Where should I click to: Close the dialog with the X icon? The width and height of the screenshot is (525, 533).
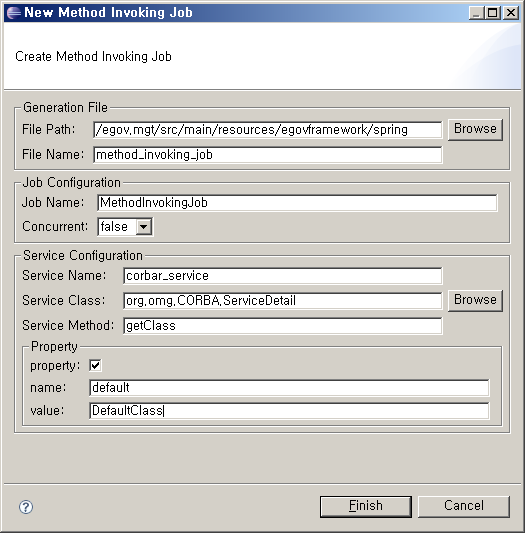point(511,13)
